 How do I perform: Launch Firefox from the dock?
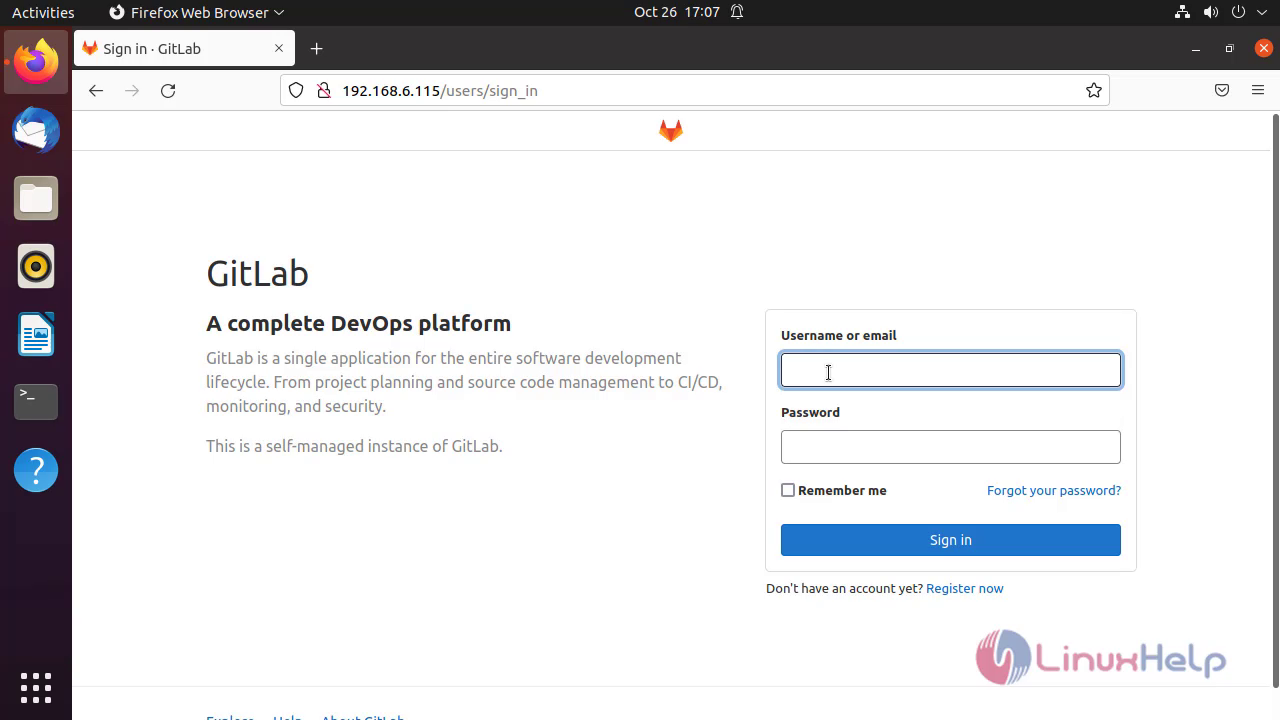coord(36,62)
